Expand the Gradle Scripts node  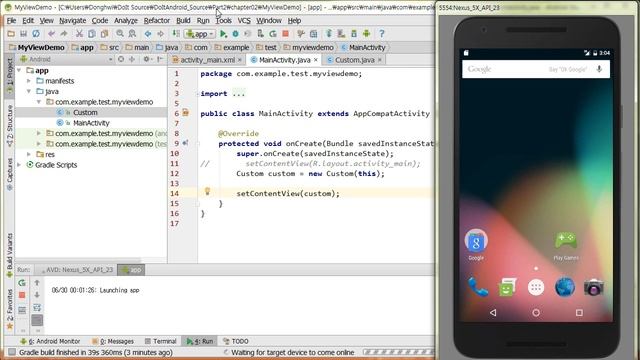[19, 165]
